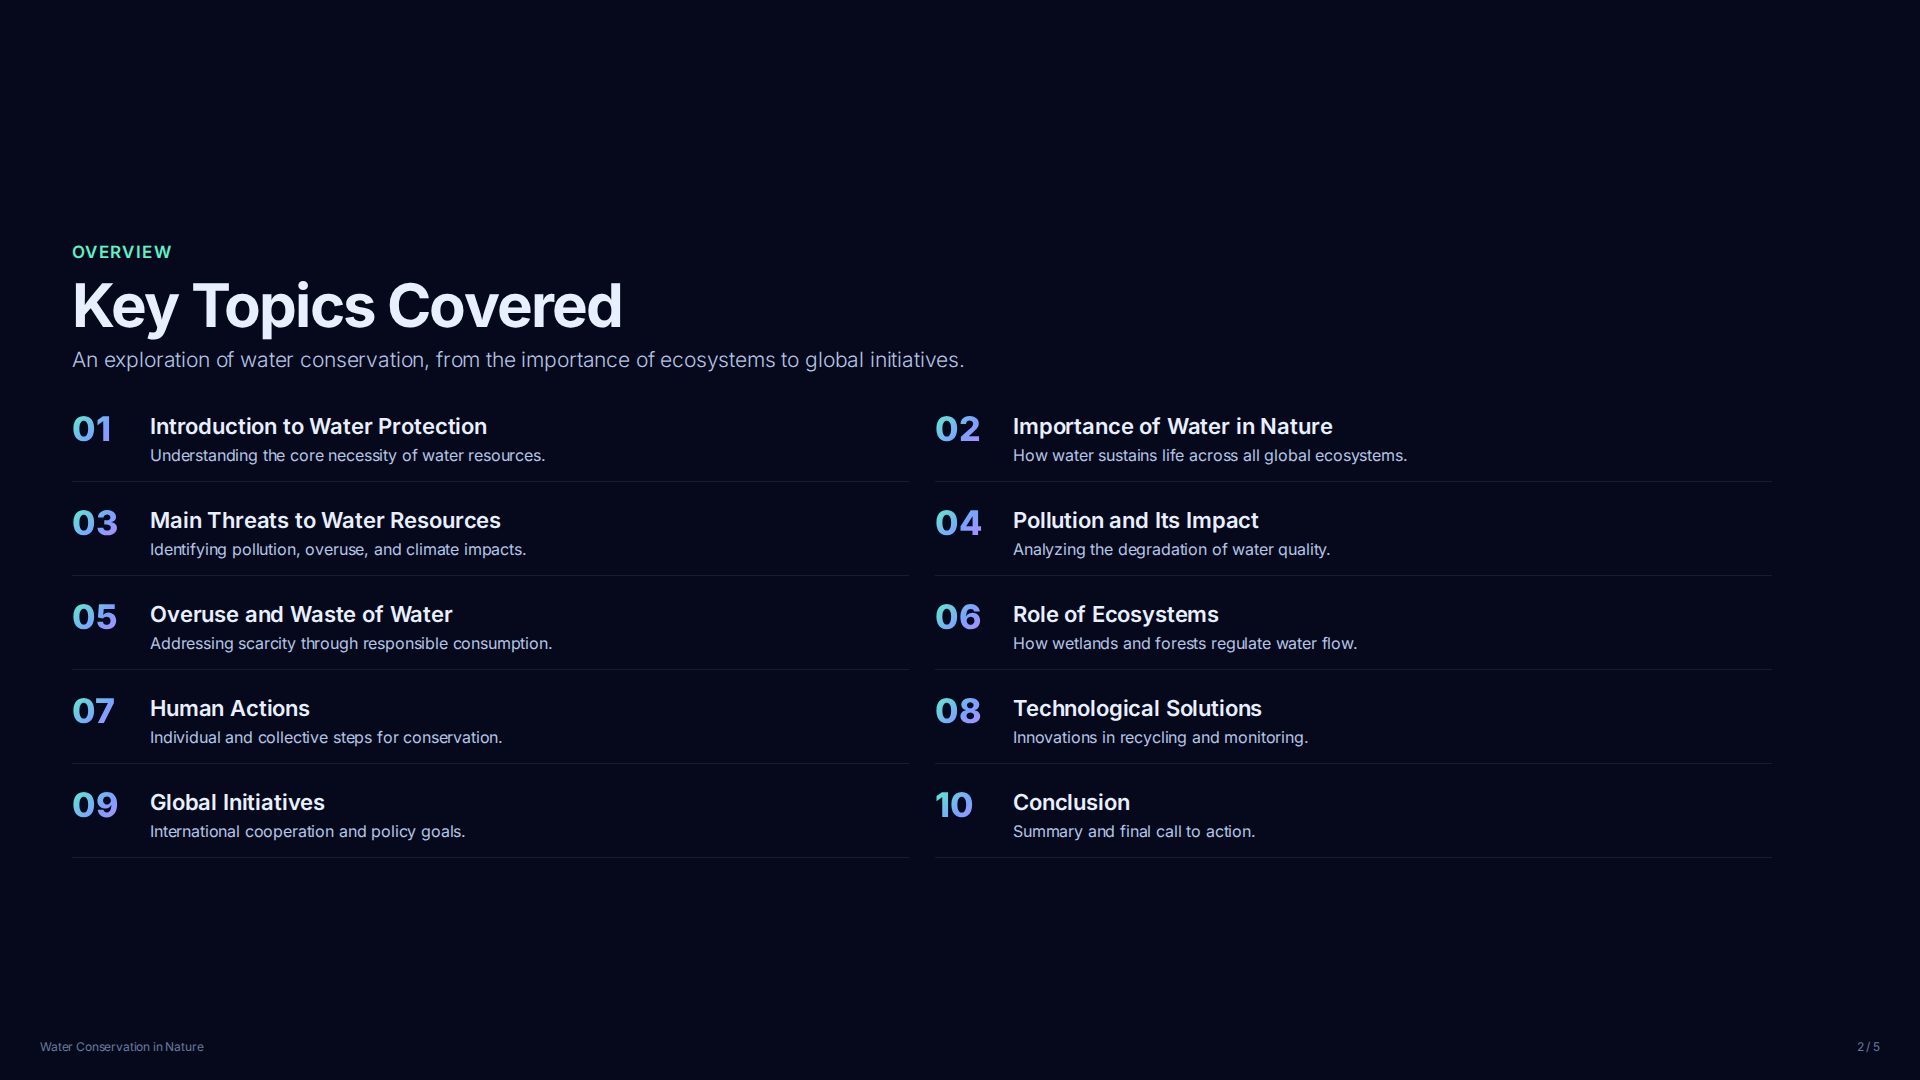The height and width of the screenshot is (1080, 1920).
Task: Select the 08 number marker
Action: (x=958, y=711)
